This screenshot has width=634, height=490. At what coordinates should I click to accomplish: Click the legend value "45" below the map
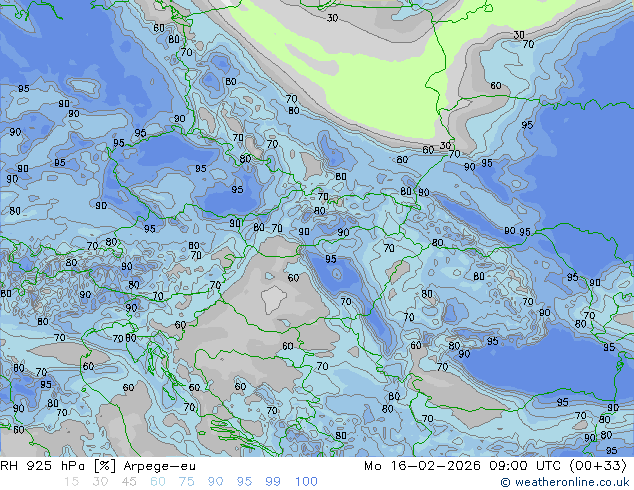tap(129, 482)
